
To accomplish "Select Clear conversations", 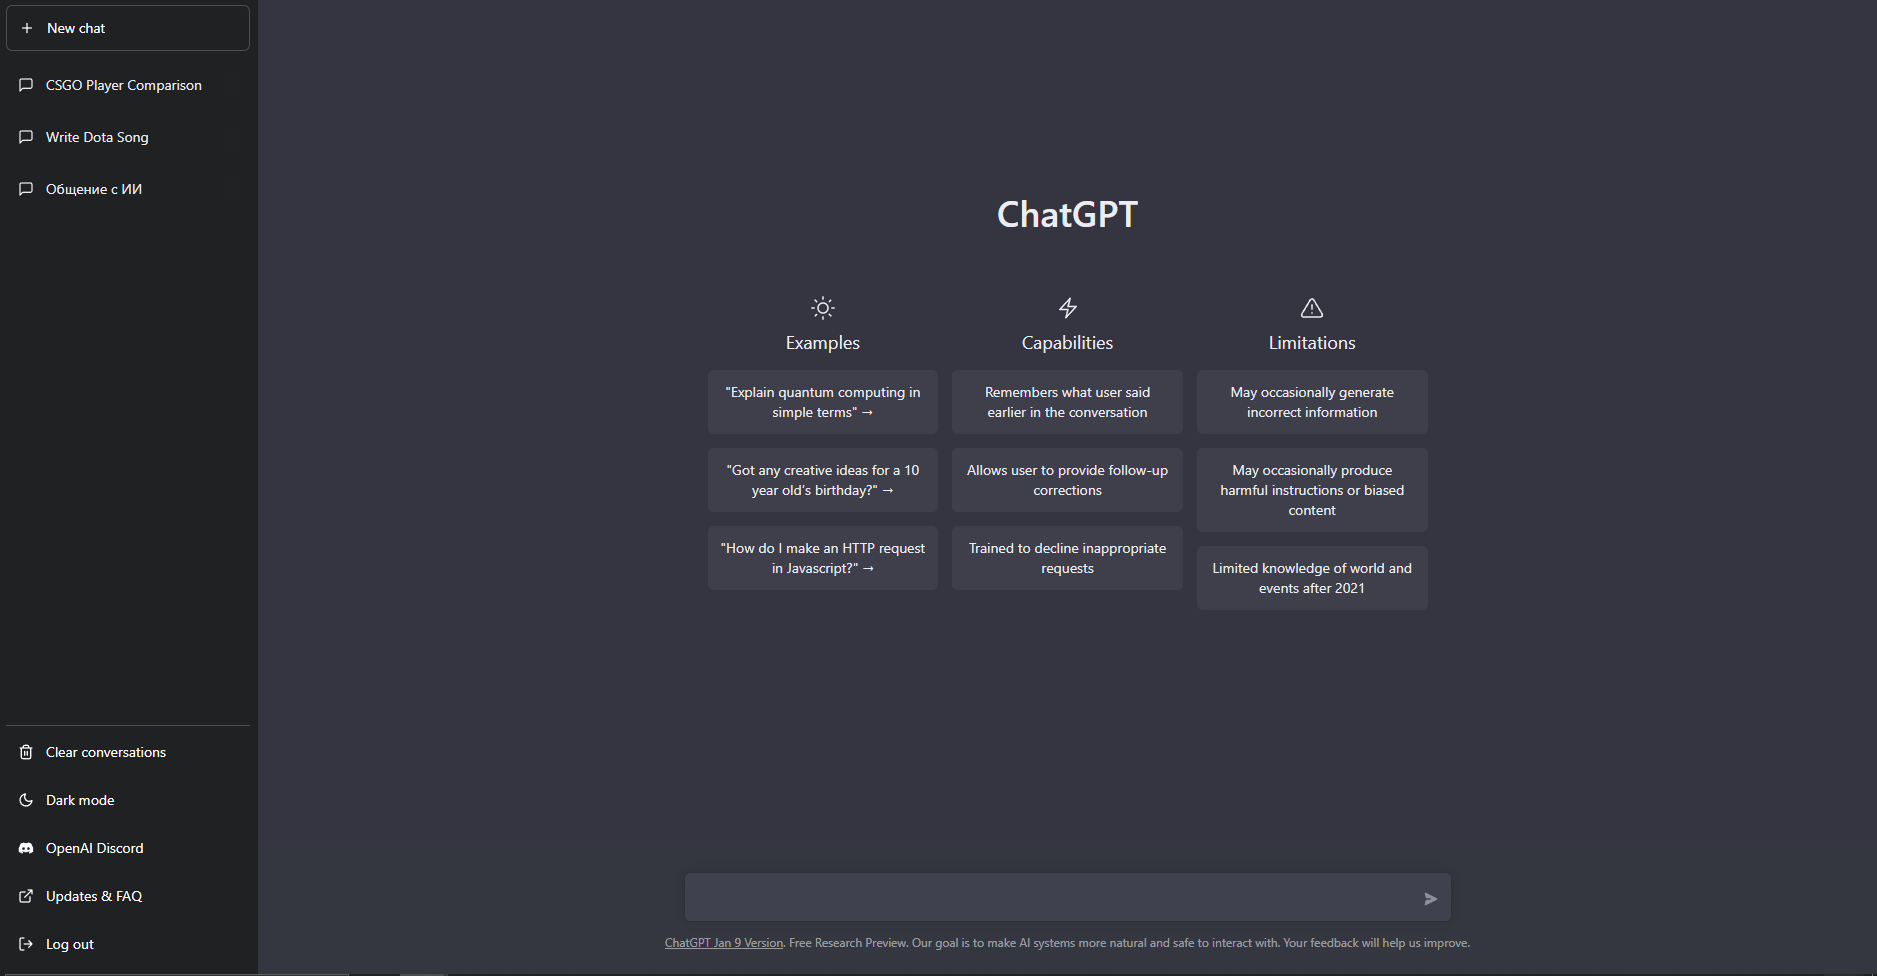I will (x=128, y=752).
